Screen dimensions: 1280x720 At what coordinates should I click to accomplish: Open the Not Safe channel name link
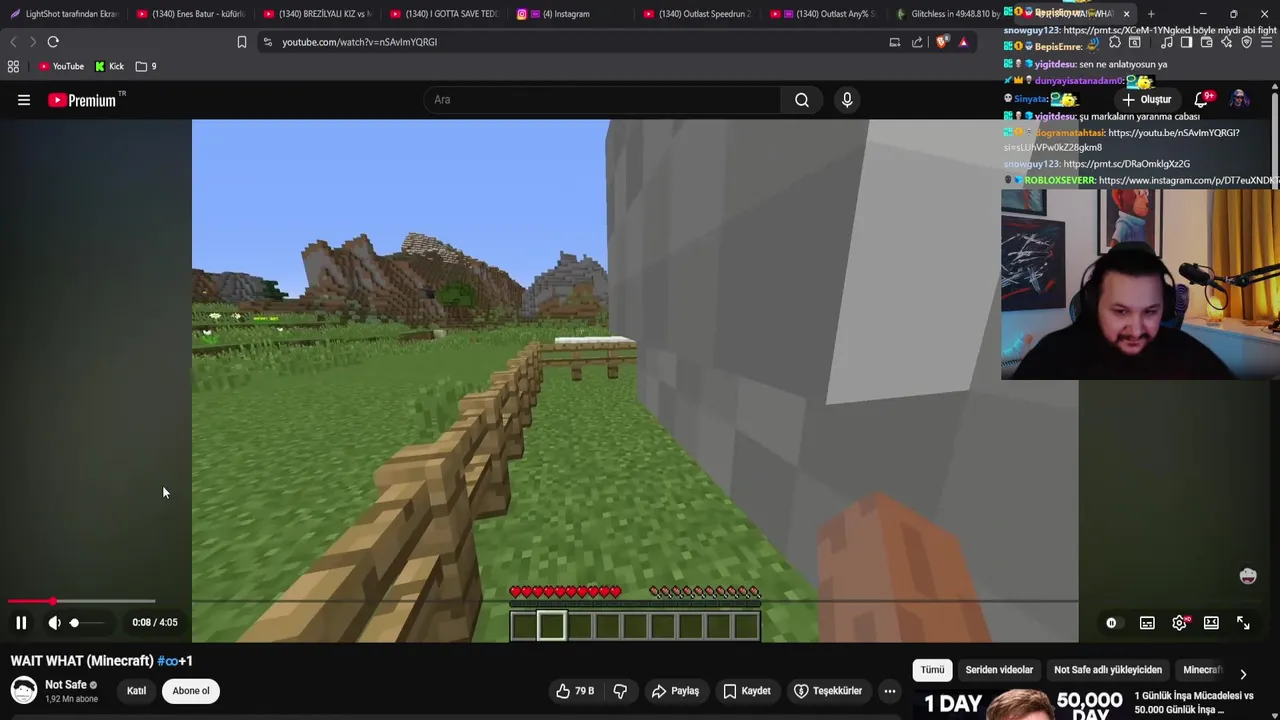tap(66, 685)
